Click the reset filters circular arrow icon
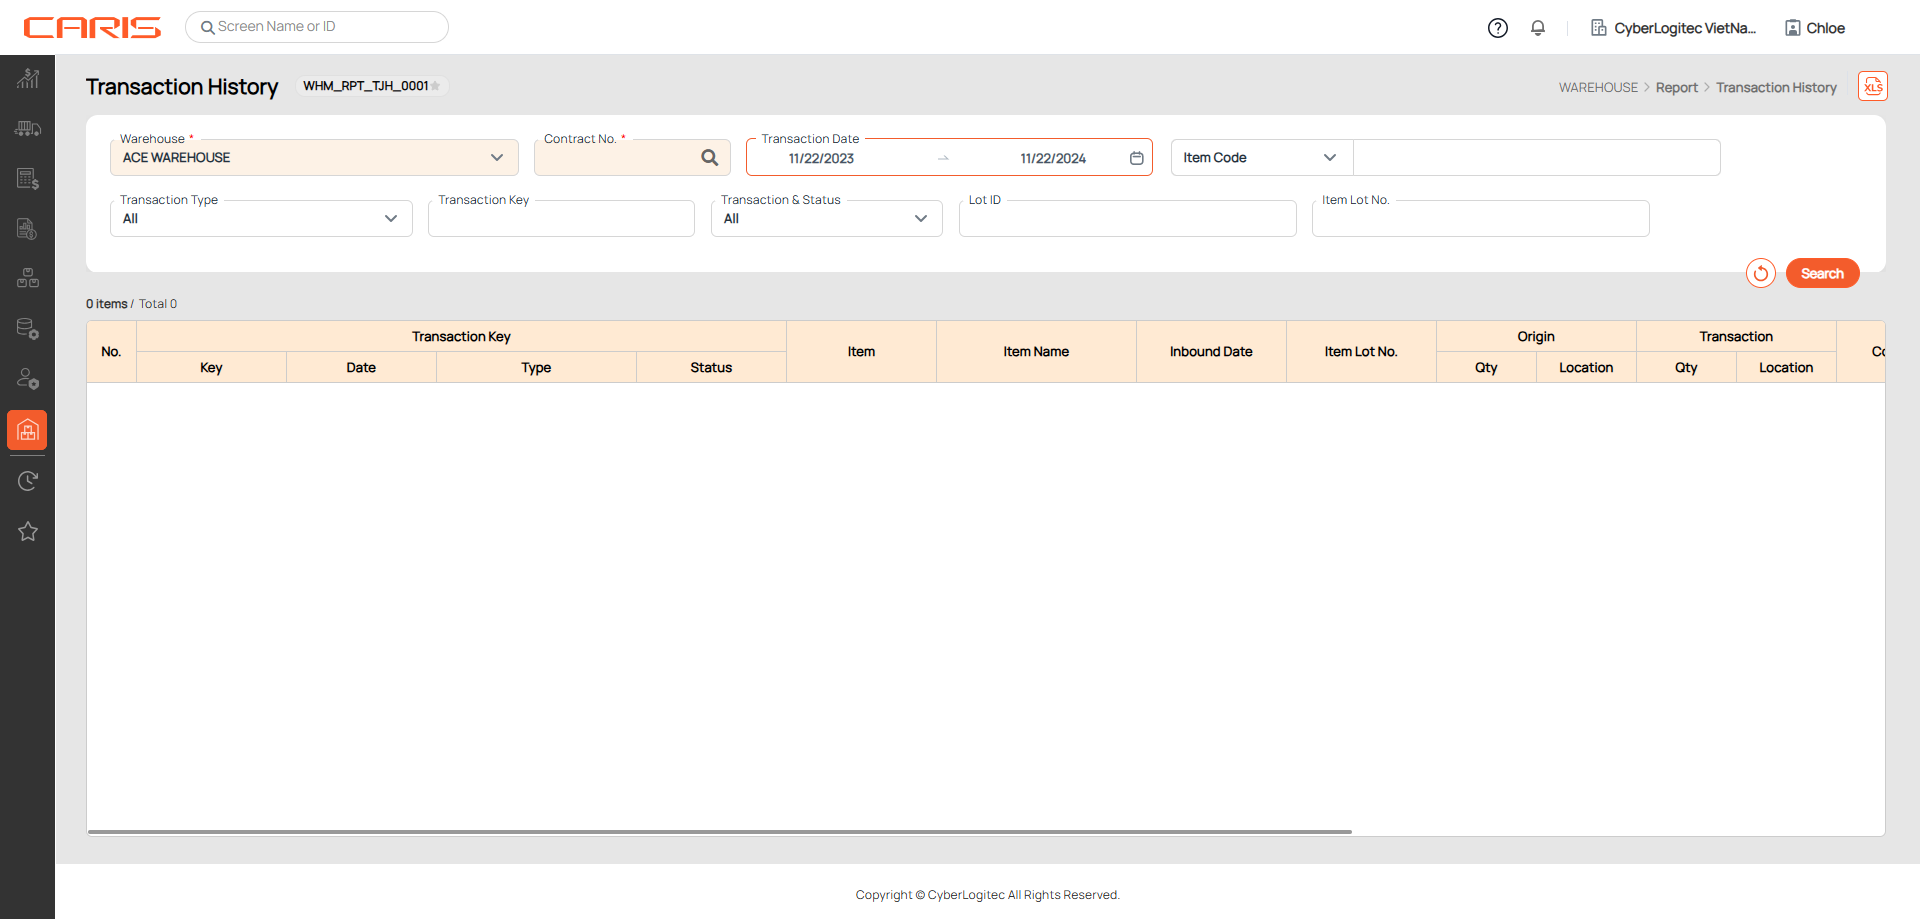Image resolution: width=1920 pixels, height=919 pixels. click(x=1760, y=273)
